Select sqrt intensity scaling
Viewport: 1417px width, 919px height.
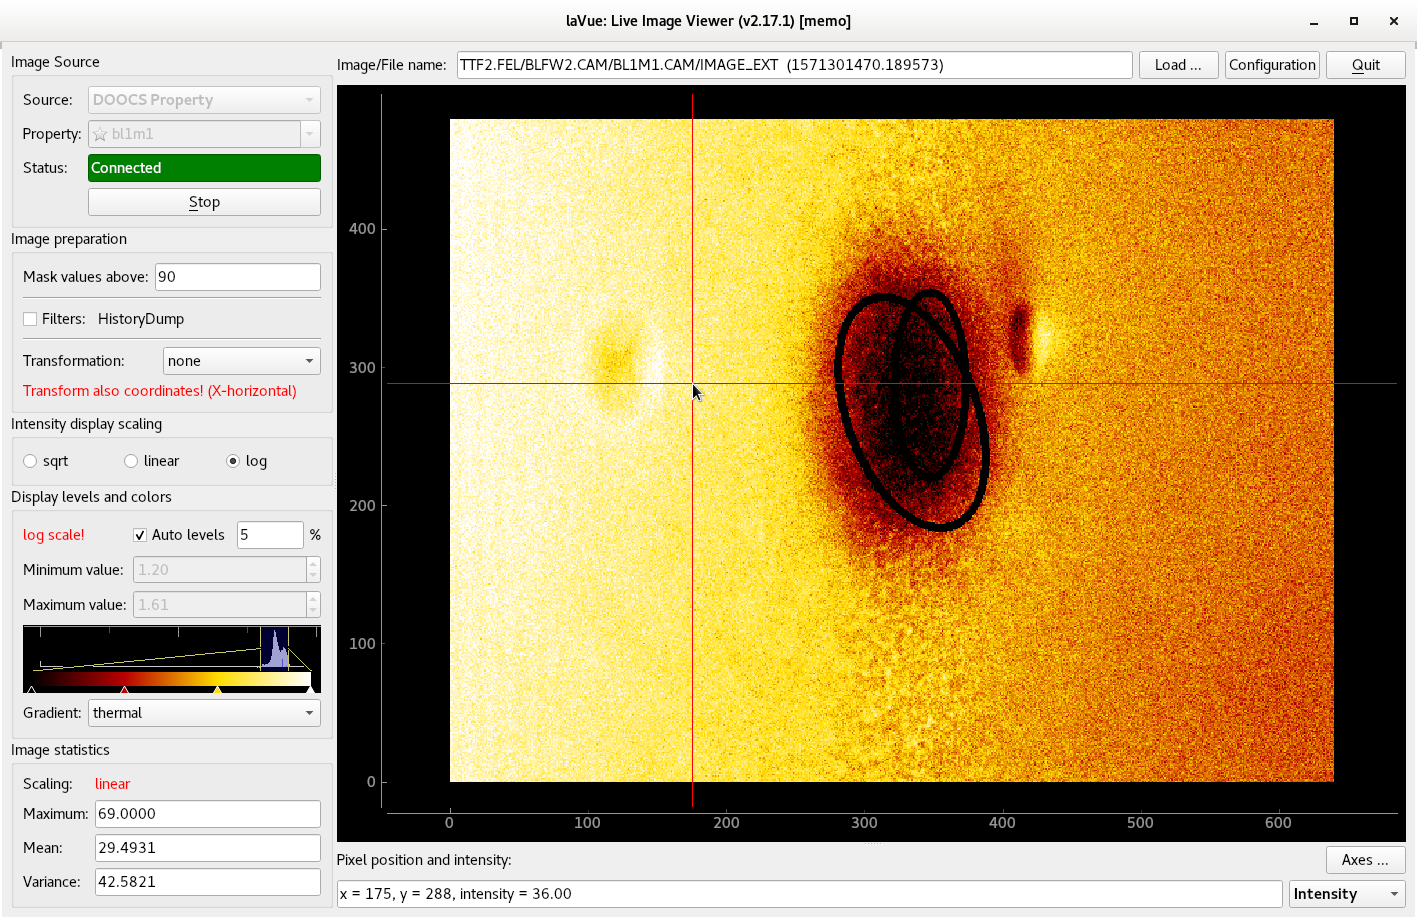(x=30, y=461)
